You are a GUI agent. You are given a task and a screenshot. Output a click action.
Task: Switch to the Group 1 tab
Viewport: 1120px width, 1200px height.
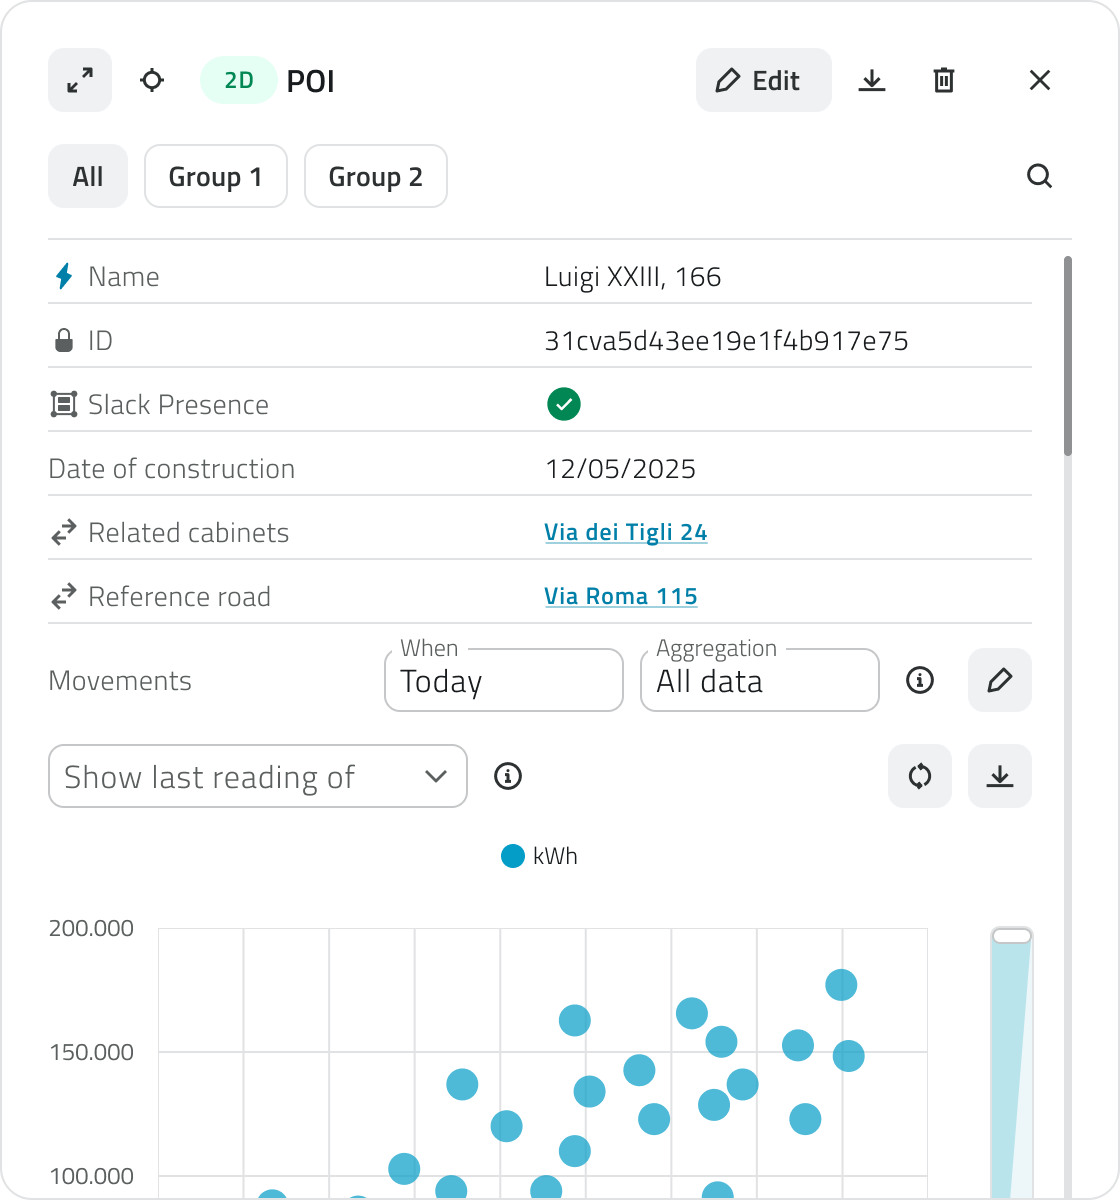click(x=216, y=177)
